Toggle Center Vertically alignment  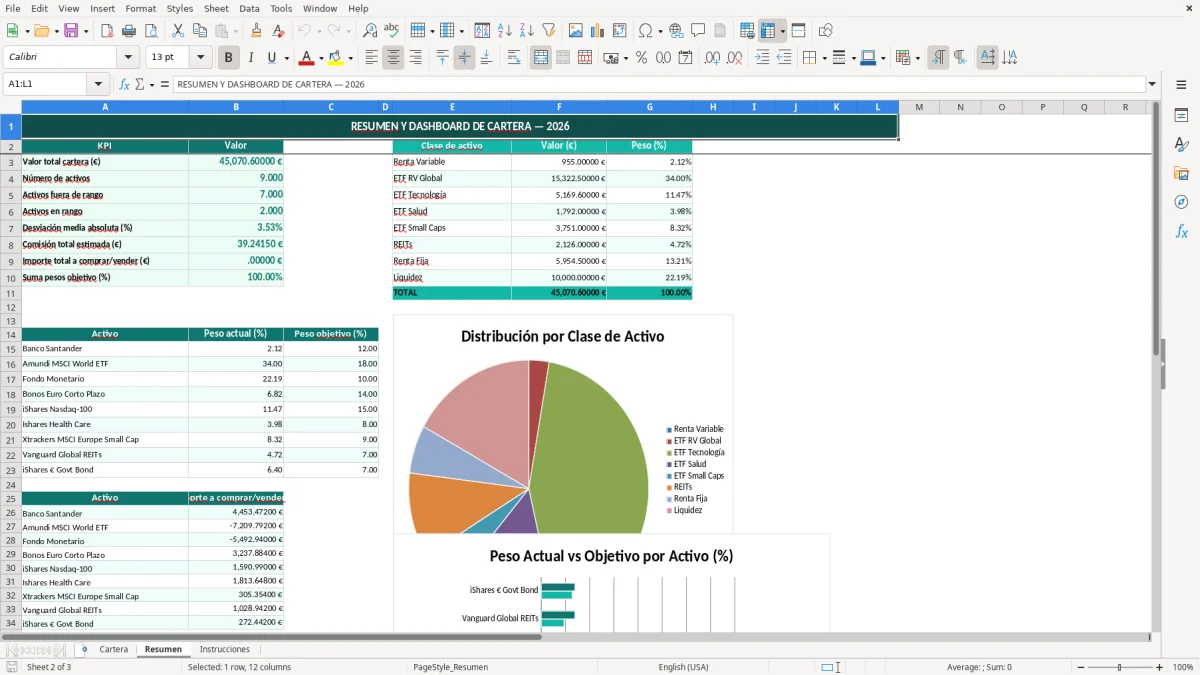(x=464, y=58)
